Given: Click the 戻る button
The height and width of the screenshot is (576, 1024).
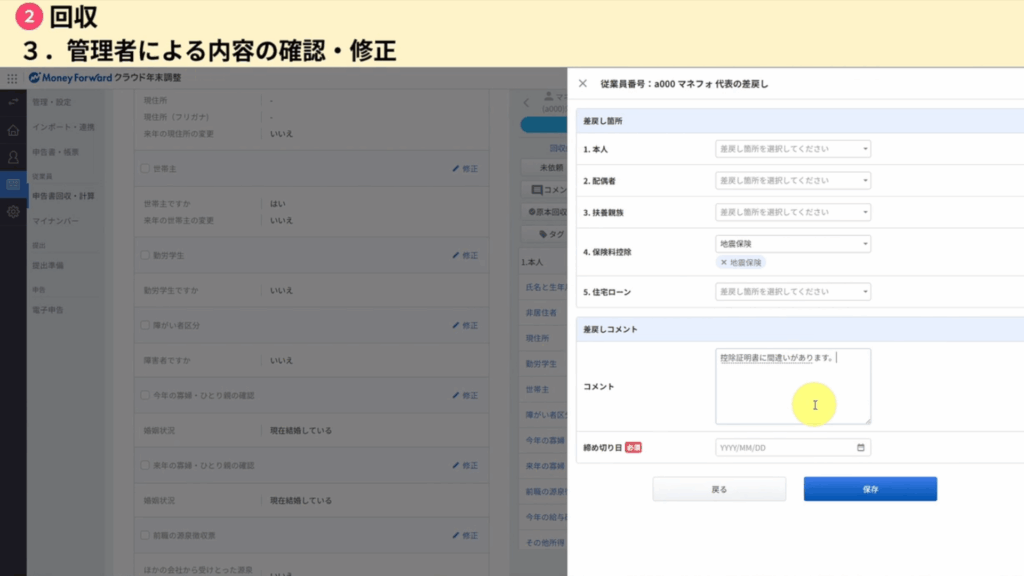Looking at the screenshot, I should 719,489.
